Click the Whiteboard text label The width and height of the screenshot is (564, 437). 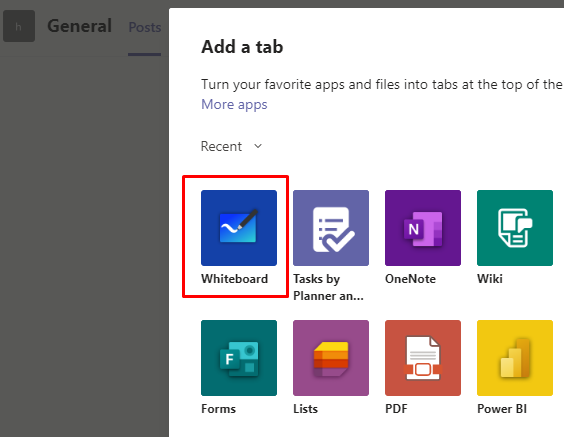click(x=235, y=279)
